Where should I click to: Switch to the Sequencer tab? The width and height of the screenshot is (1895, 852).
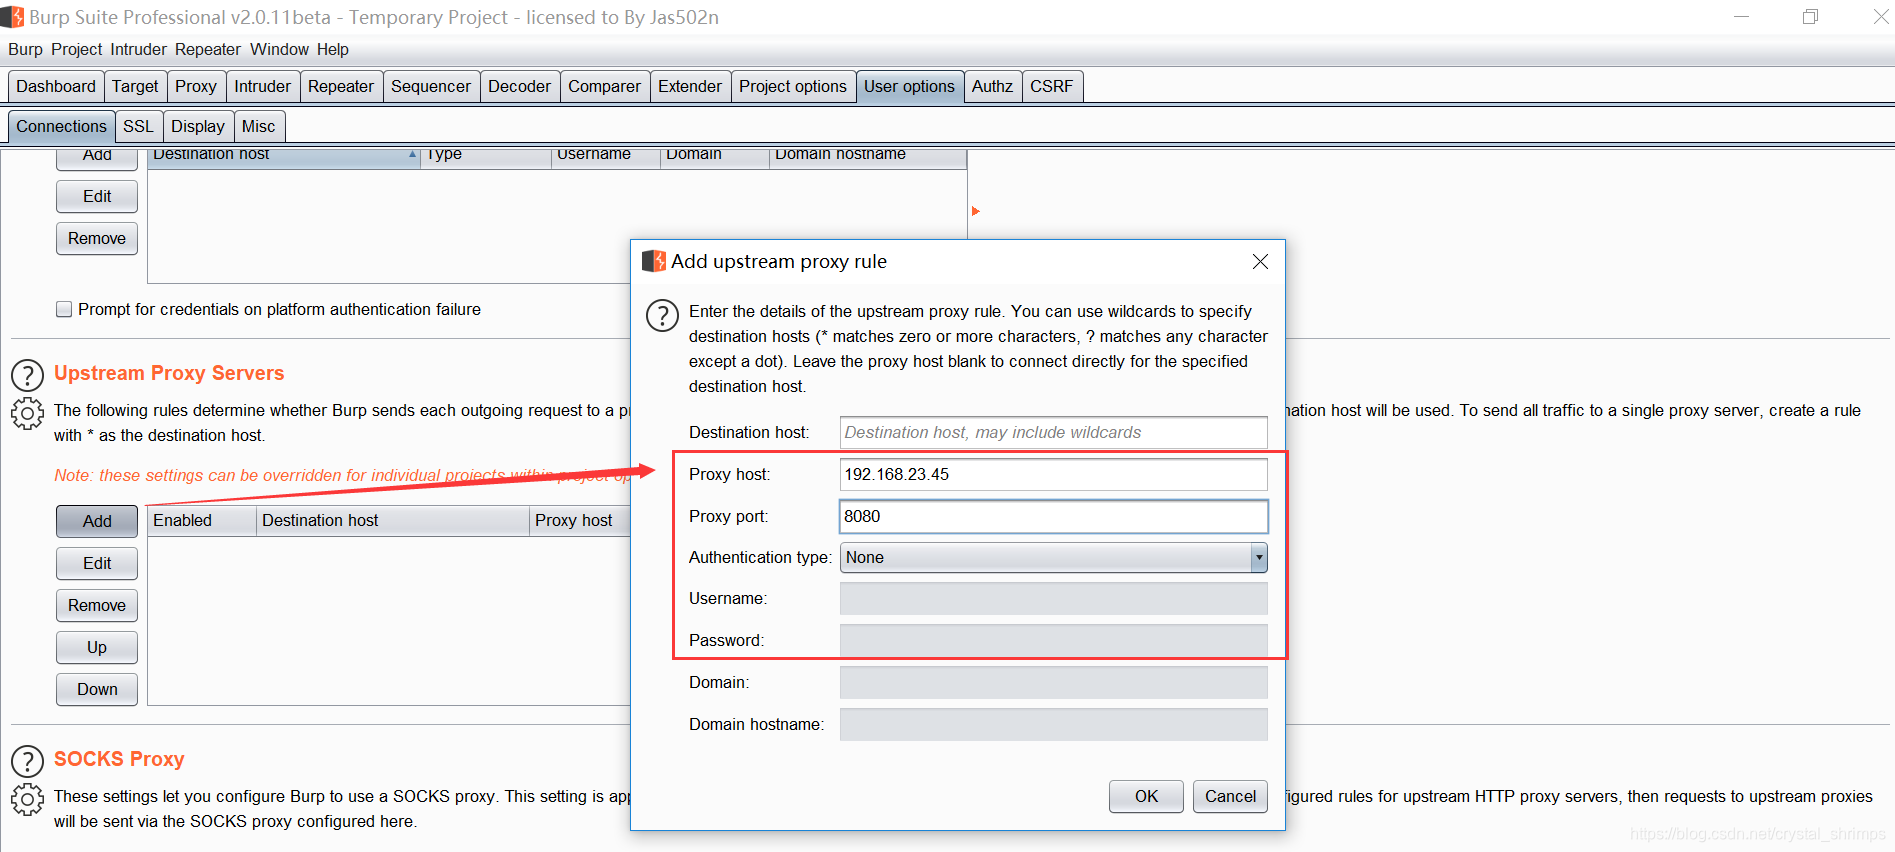click(431, 86)
